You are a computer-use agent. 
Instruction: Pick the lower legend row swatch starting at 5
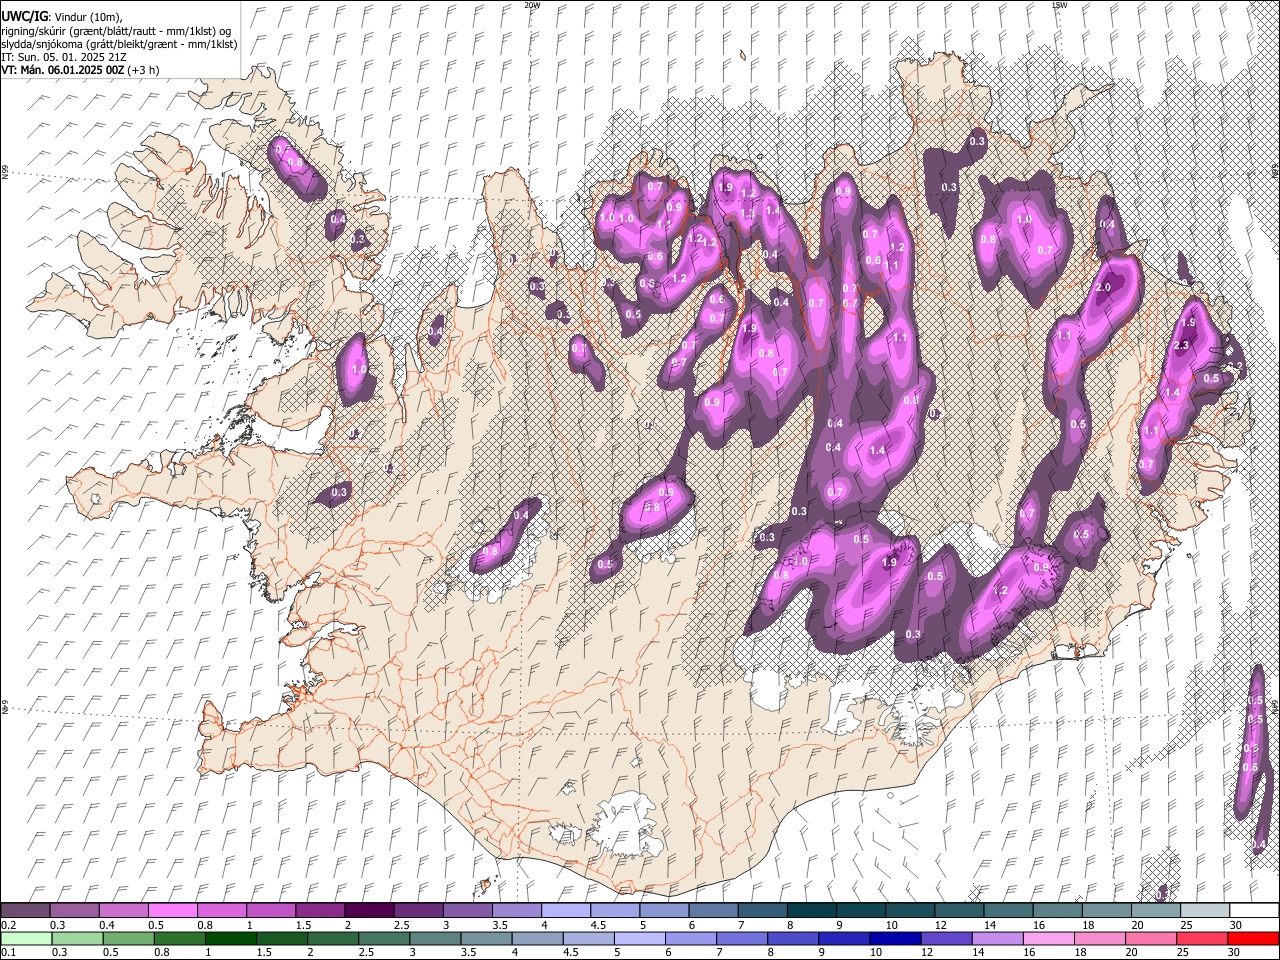(x=638, y=938)
